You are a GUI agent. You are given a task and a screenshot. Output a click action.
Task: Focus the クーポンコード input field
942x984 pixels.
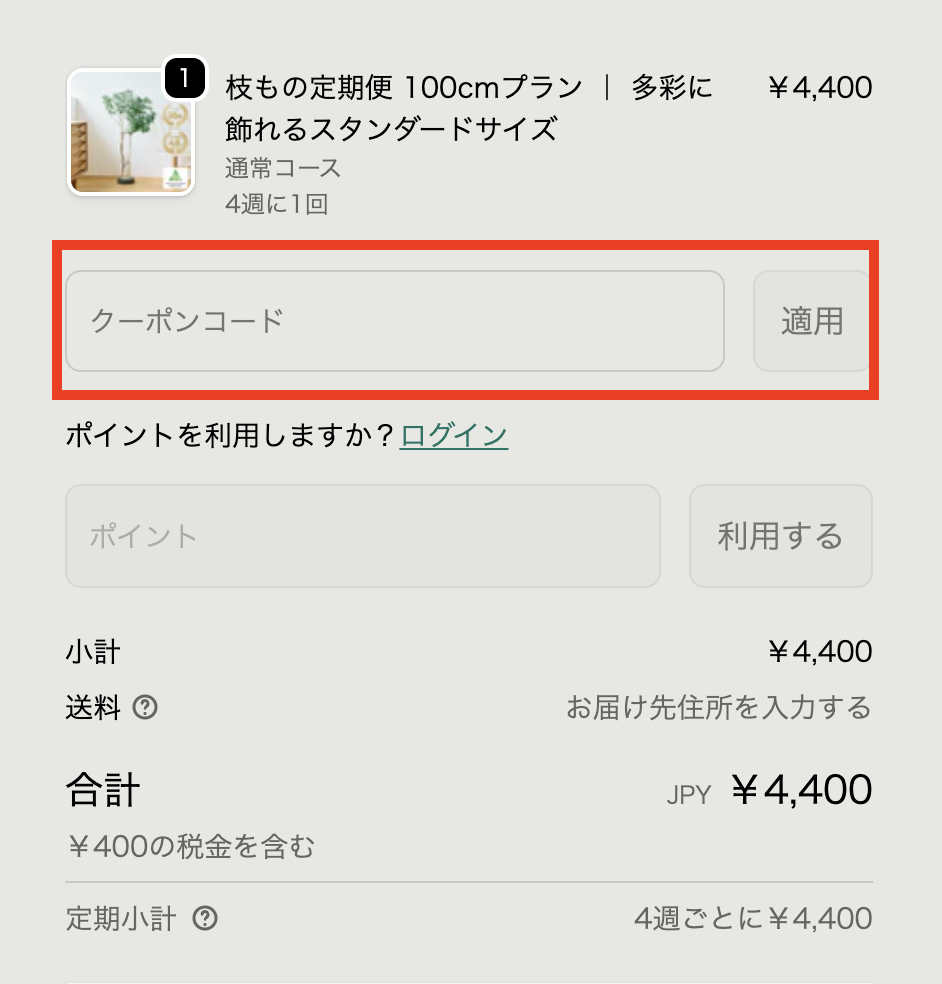tap(394, 321)
